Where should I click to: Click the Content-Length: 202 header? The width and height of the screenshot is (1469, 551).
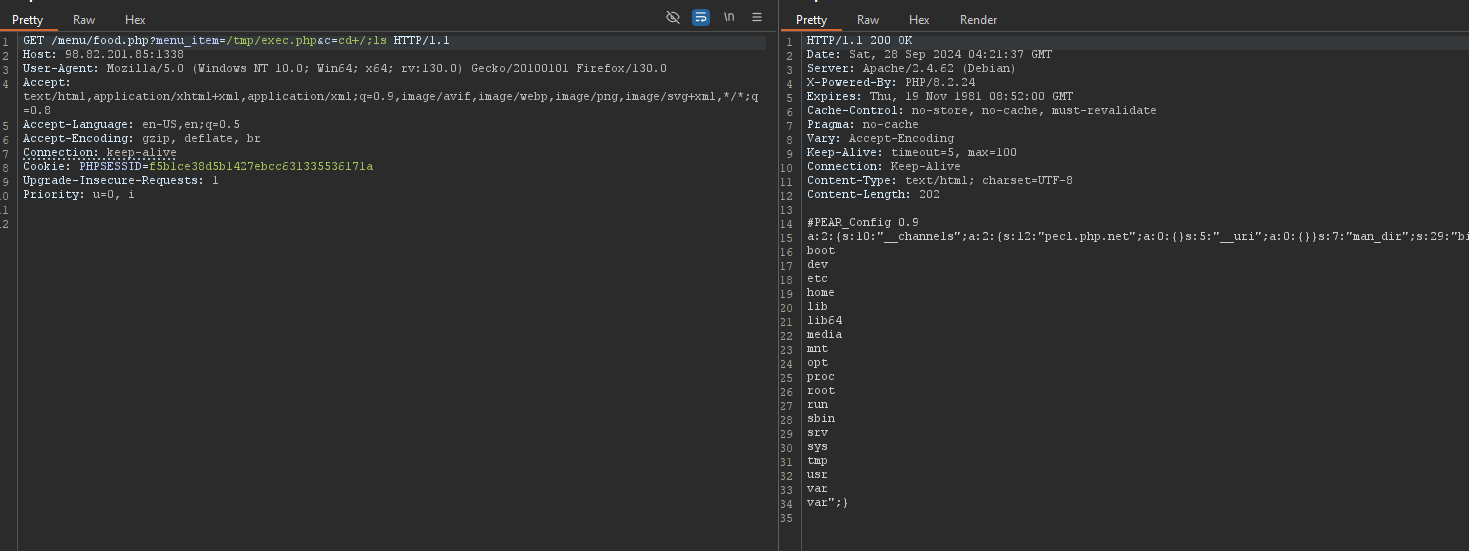point(873,195)
